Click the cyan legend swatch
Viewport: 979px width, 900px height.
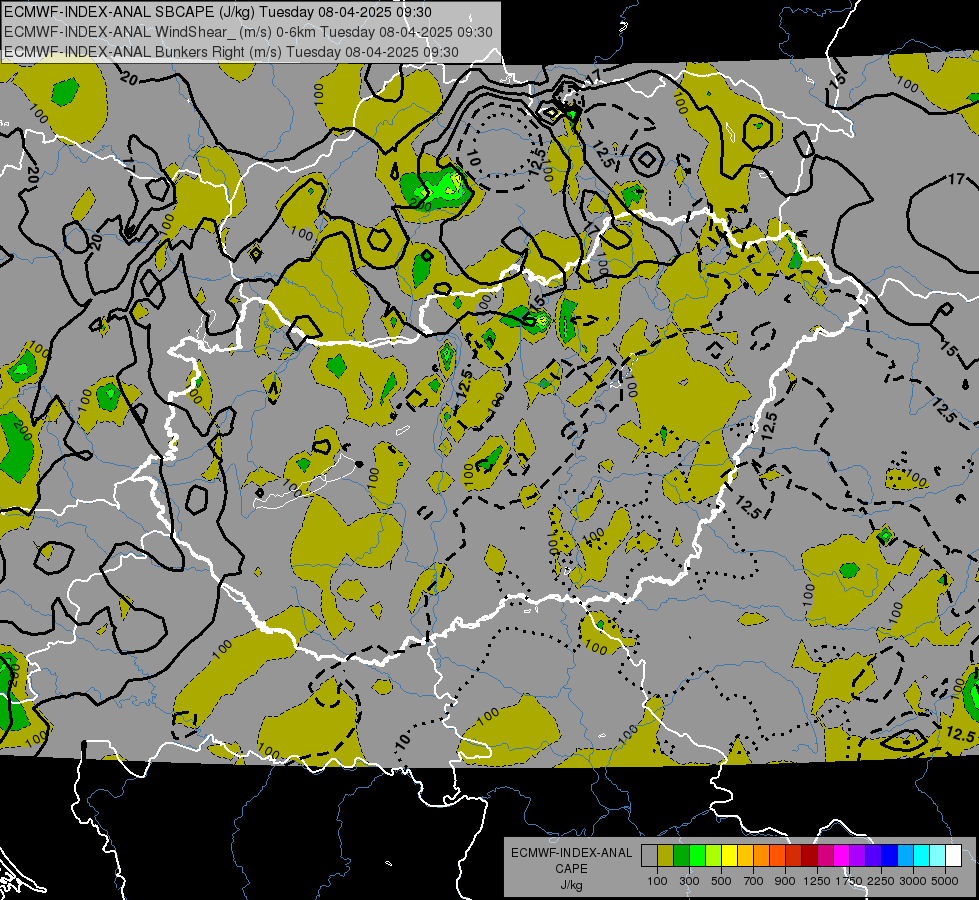(x=922, y=856)
